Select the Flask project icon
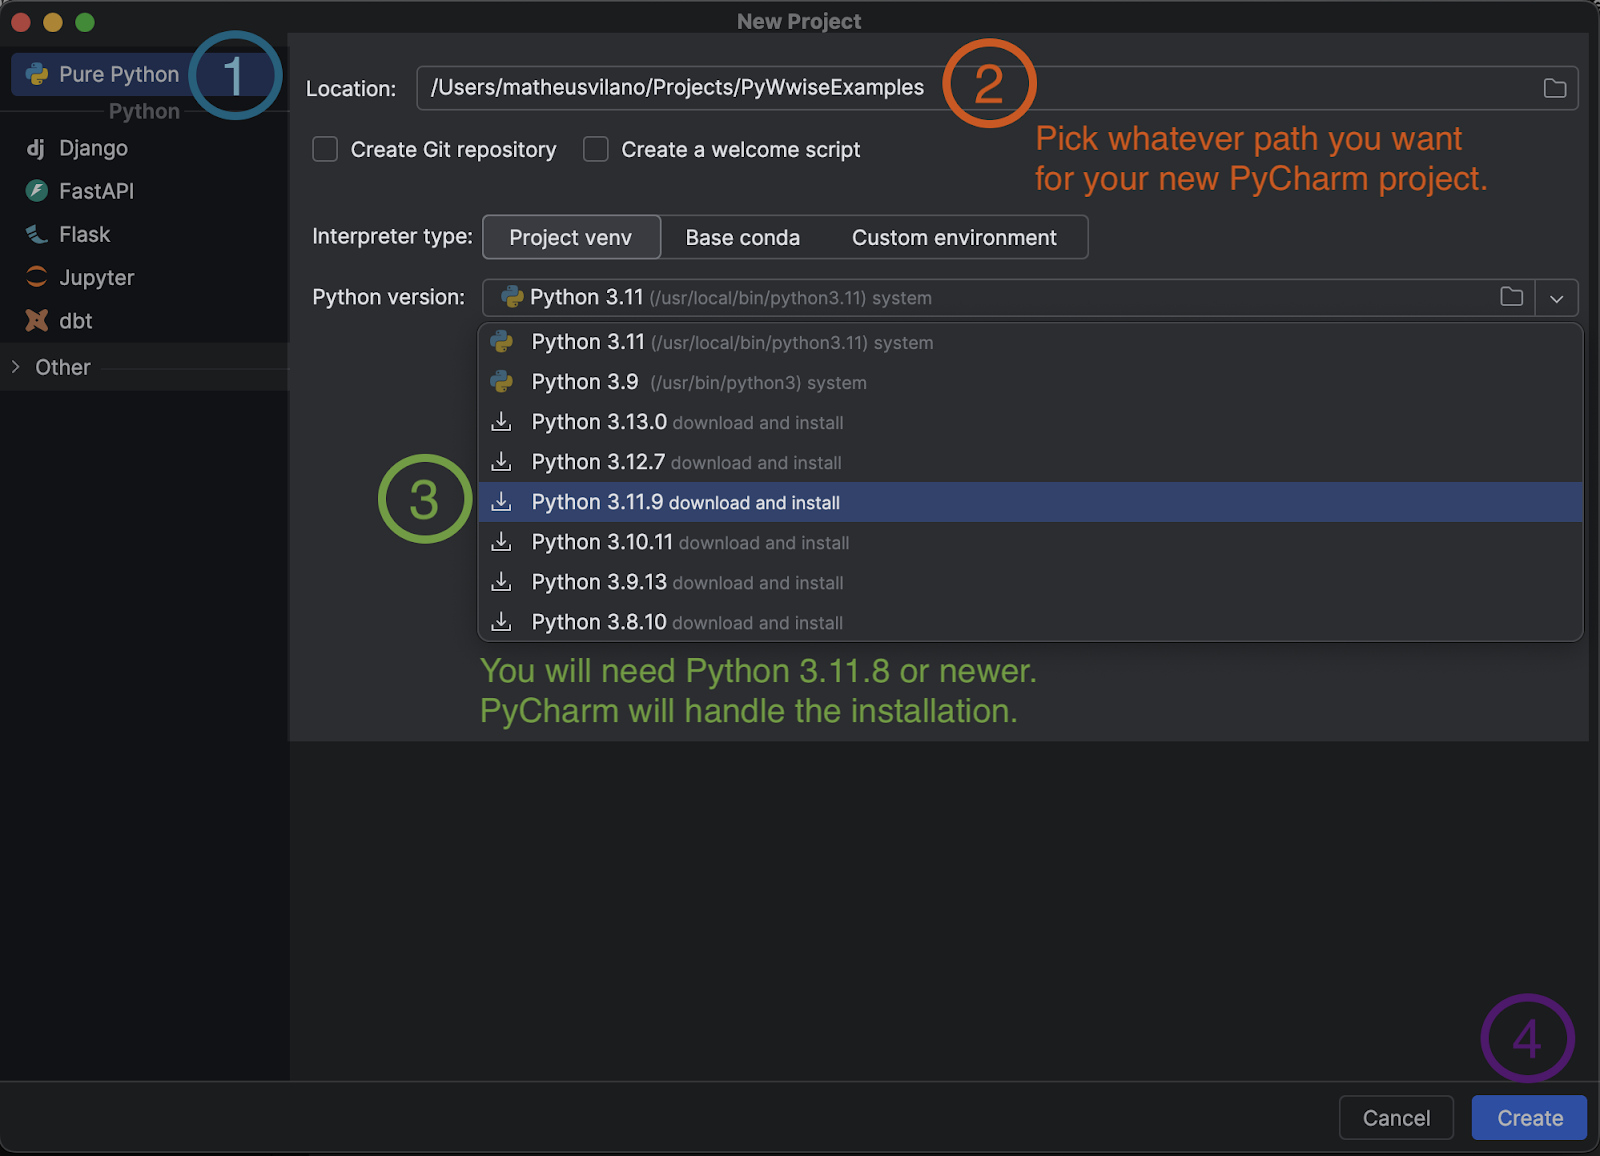This screenshot has width=1600, height=1156. click(x=36, y=234)
